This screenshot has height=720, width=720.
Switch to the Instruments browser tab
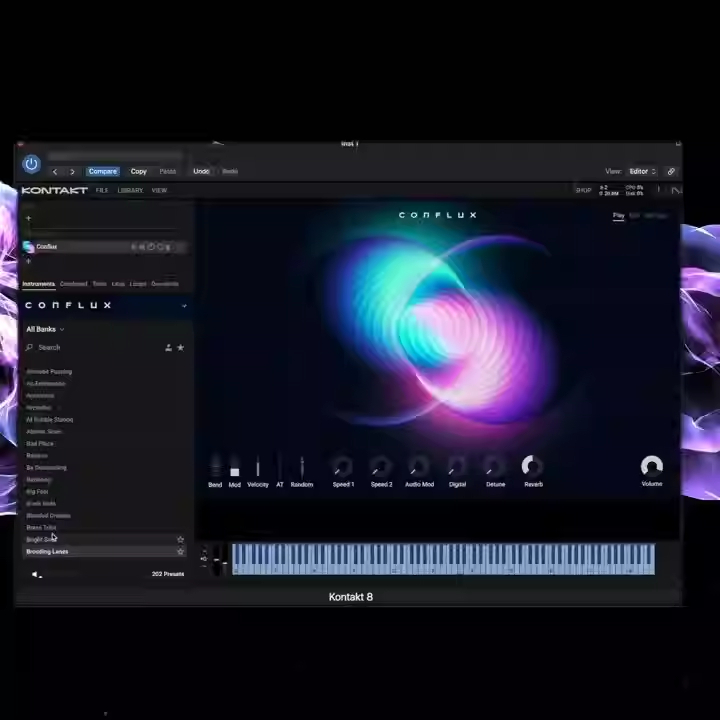coord(39,284)
